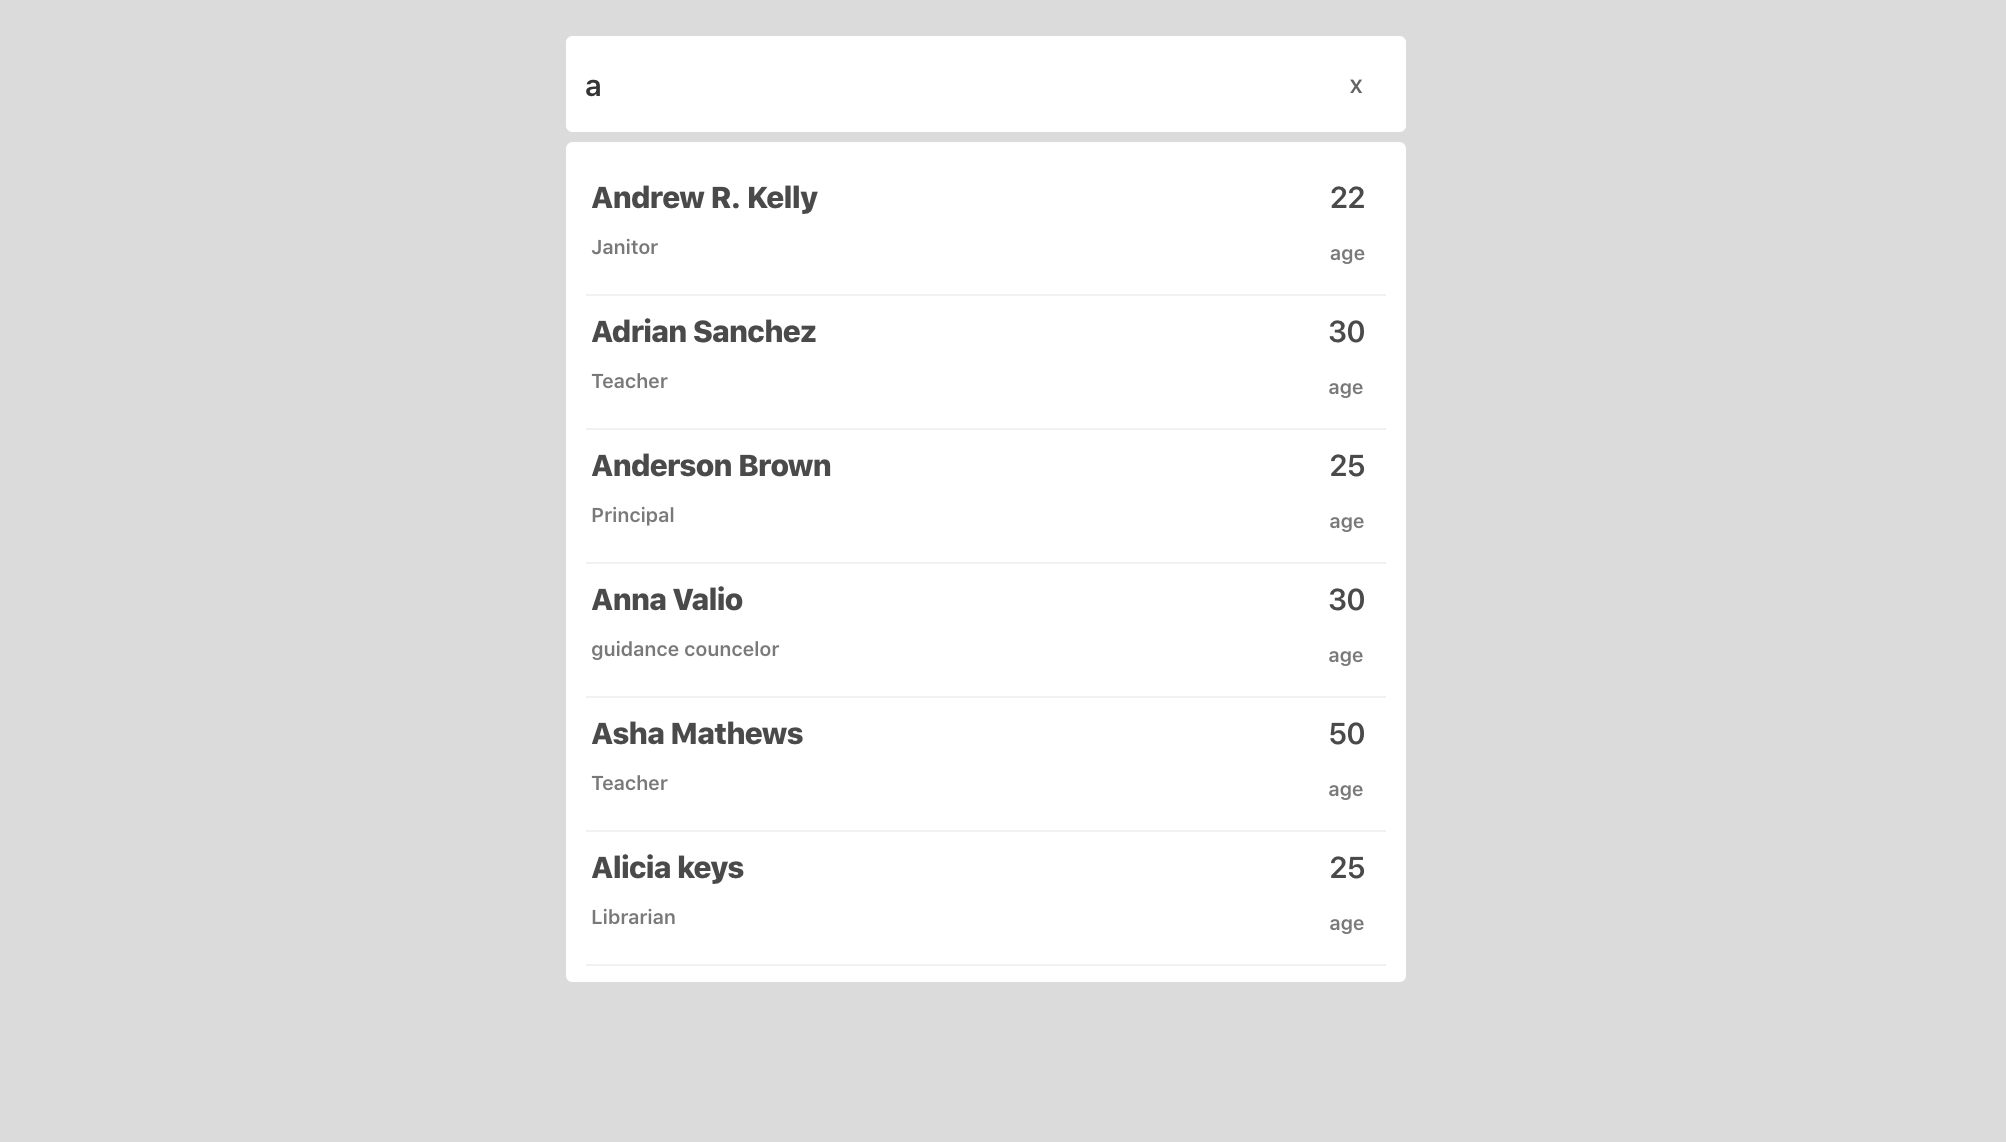Click the Librarian label under Alicia keys
Image resolution: width=2006 pixels, height=1142 pixels.
[x=633, y=917]
